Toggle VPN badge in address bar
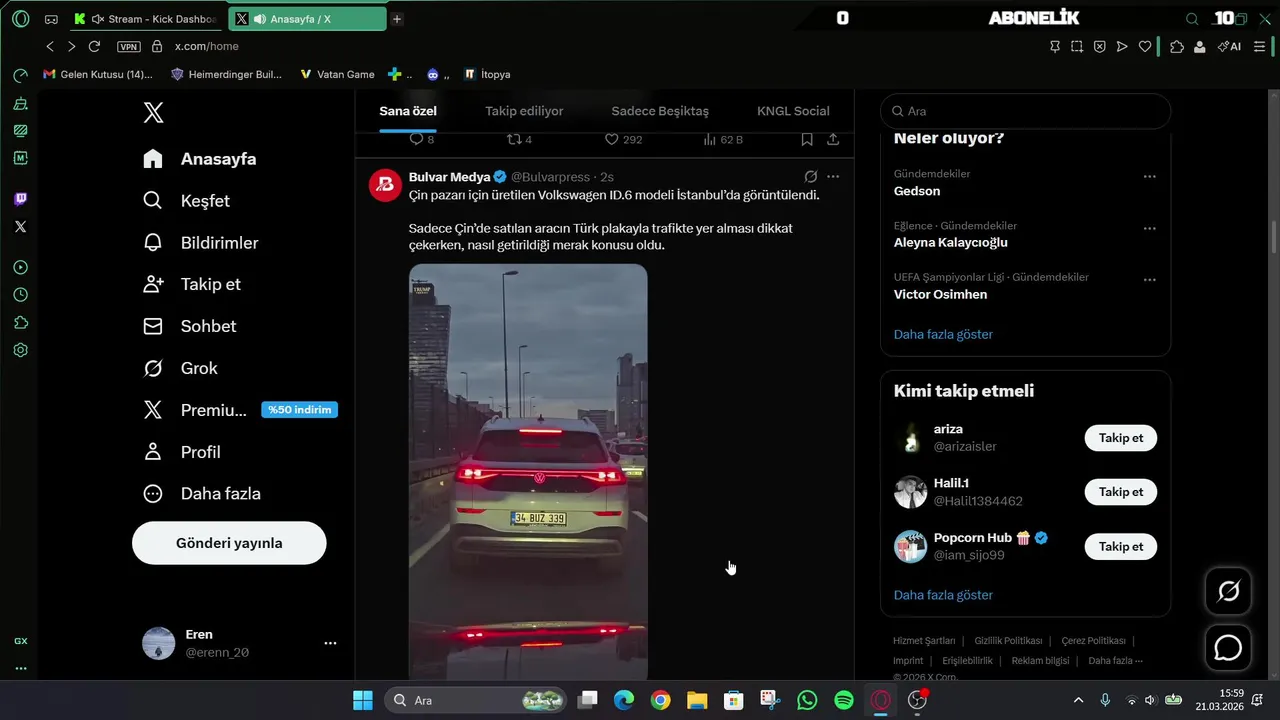The image size is (1280, 720). [x=129, y=46]
